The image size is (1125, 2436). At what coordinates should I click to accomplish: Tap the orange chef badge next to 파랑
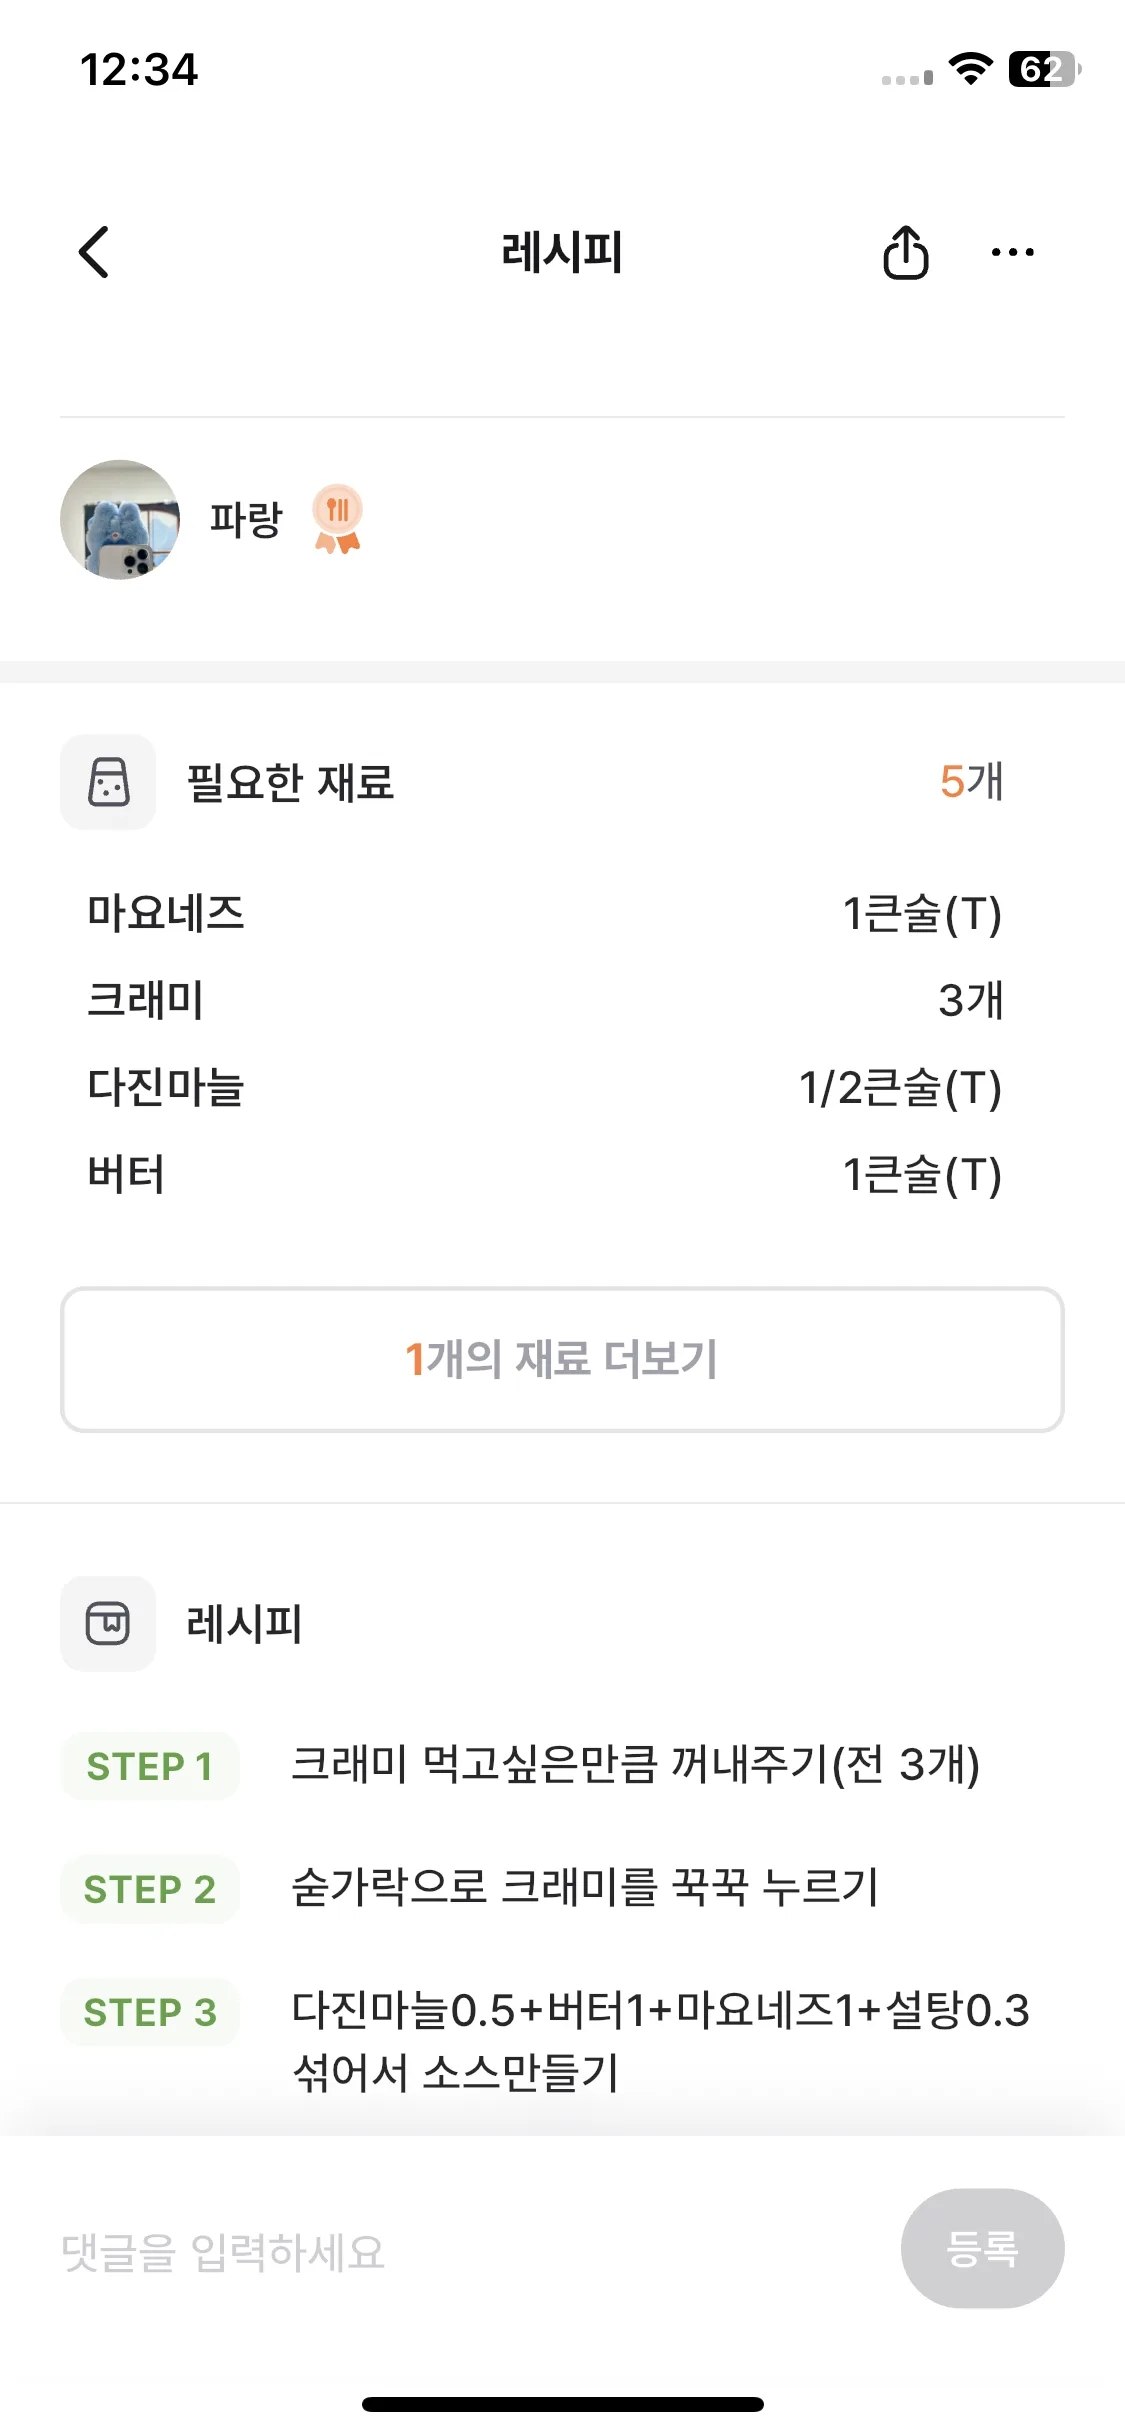[337, 519]
